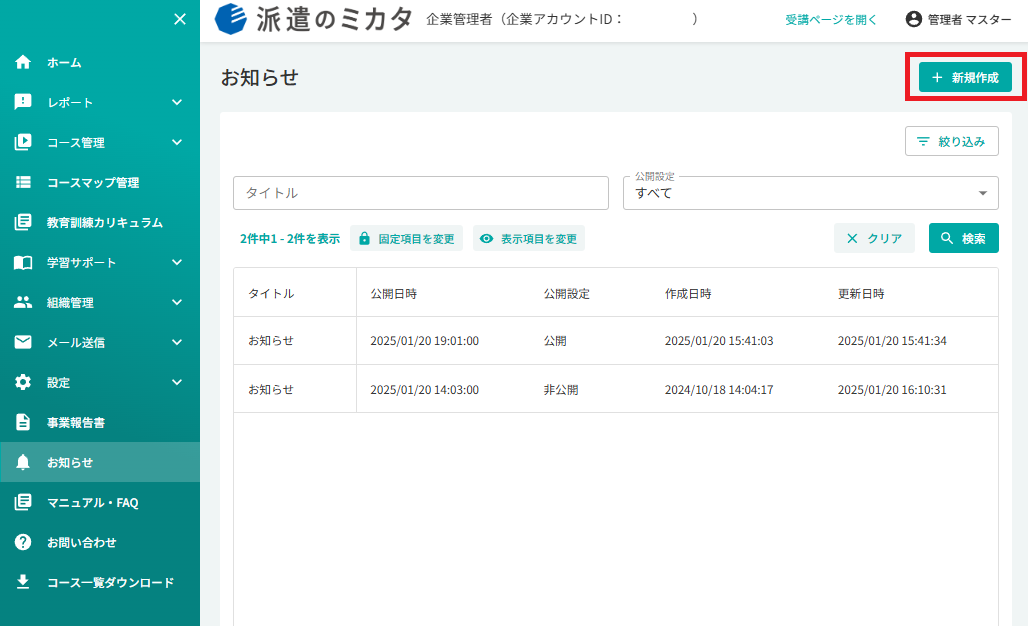1028x626 pixels.
Task: Open 事業報告書 menu item
Action: [100, 422]
